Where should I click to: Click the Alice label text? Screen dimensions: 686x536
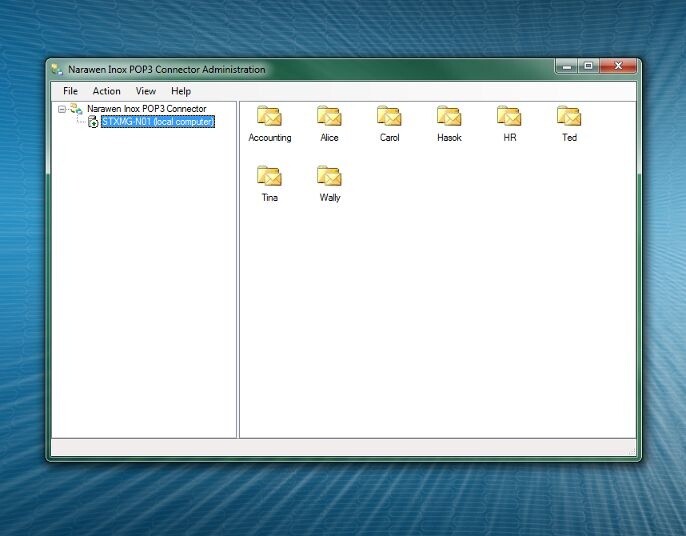click(x=329, y=137)
